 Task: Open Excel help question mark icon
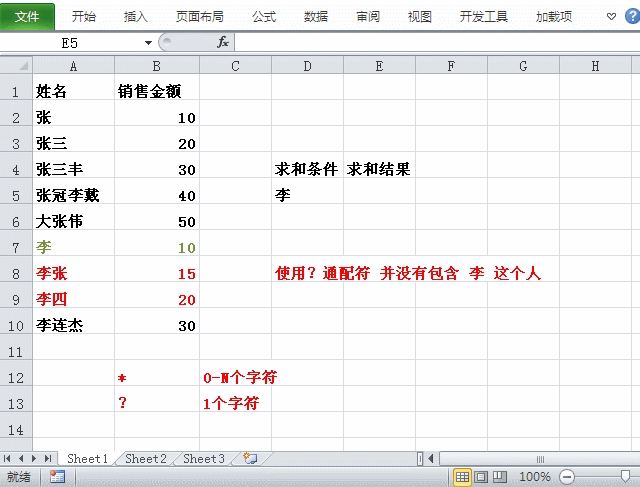click(633, 16)
